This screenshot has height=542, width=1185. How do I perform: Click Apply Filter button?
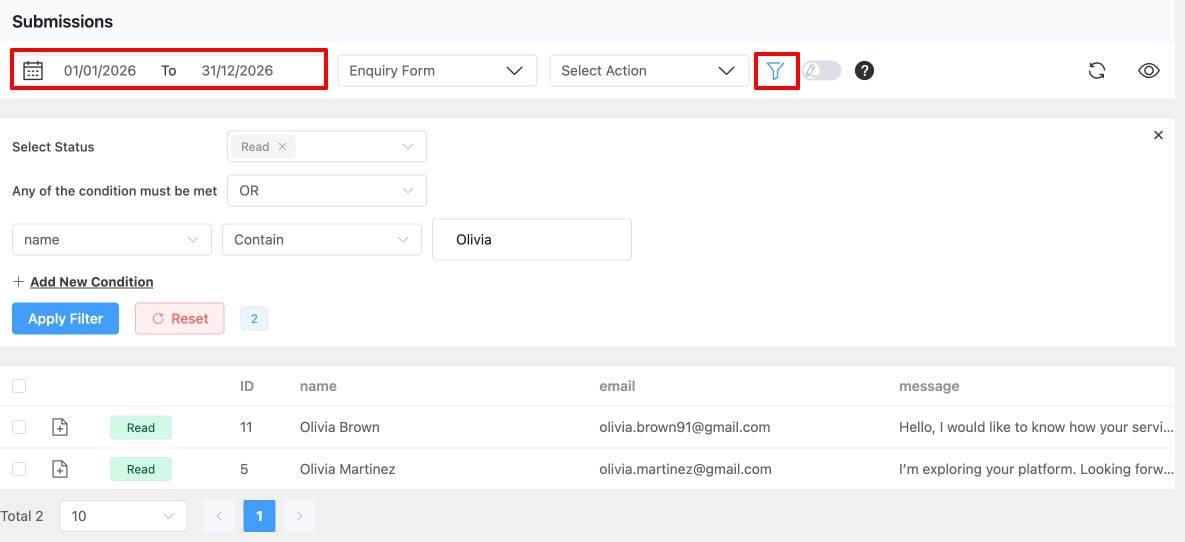point(66,318)
